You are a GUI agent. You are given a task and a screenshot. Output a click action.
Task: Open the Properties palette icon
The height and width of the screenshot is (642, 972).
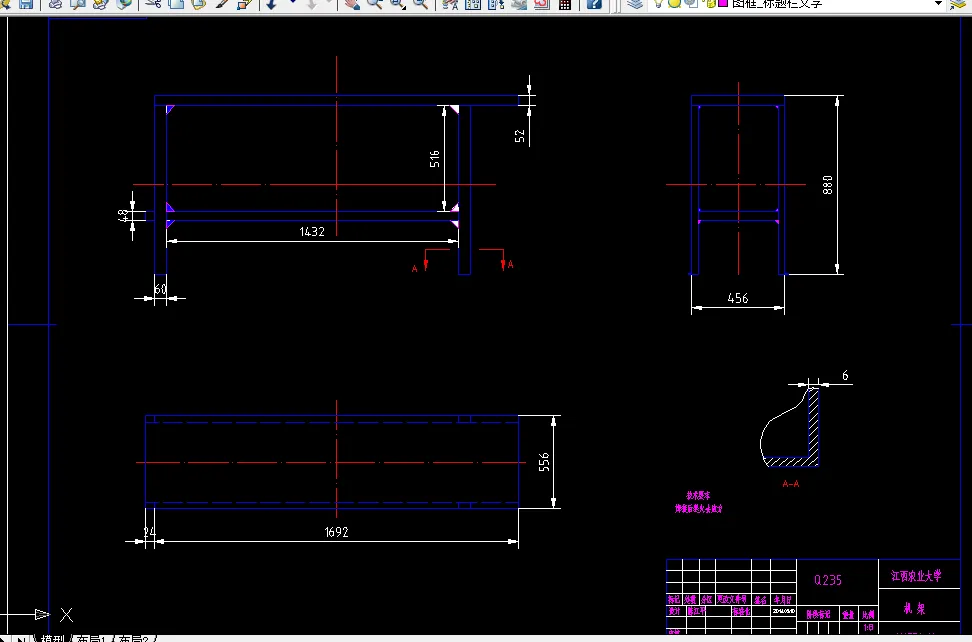click(450, 4)
